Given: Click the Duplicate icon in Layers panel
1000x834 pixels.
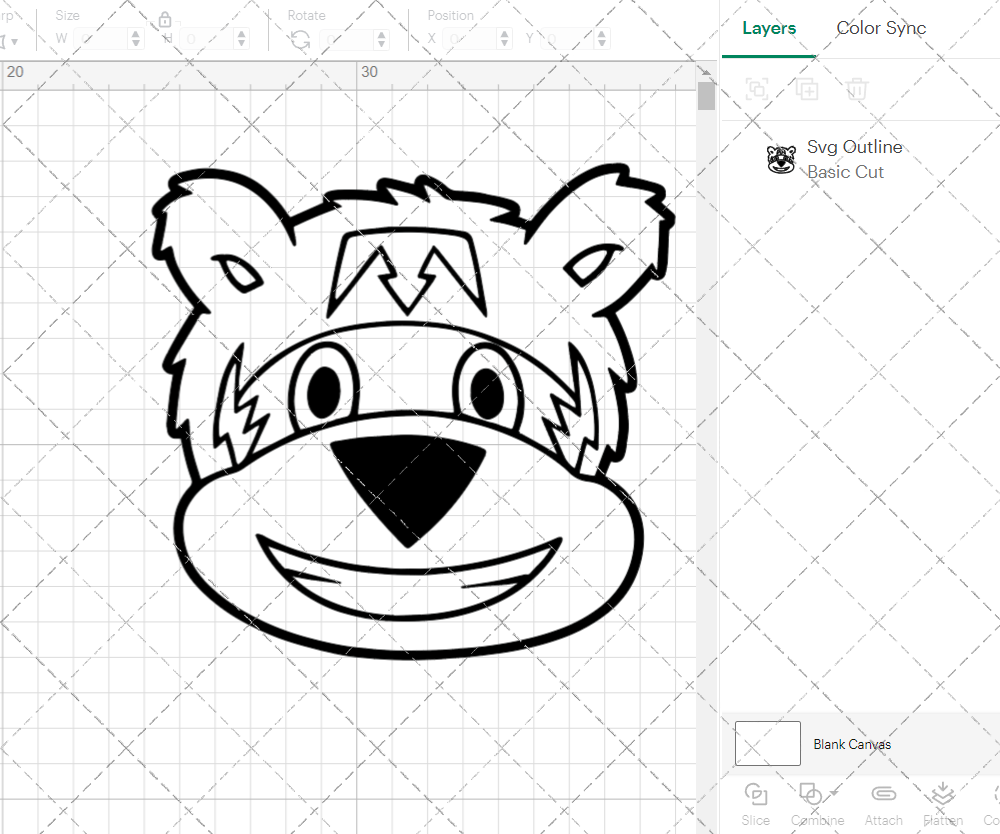Looking at the screenshot, I should (x=808, y=89).
